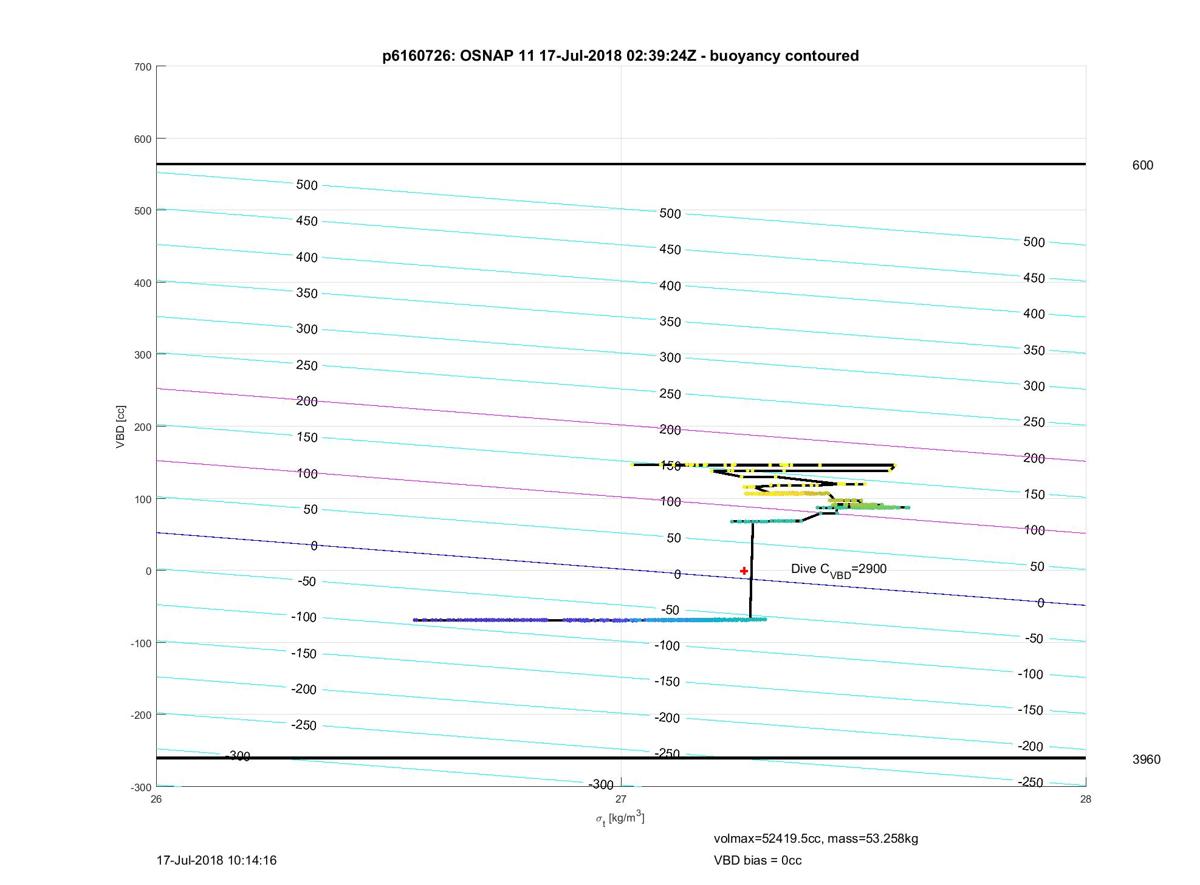Click the green data cluster near 90 cc
This screenshot has height=885, width=1200.
pyautogui.click(x=863, y=506)
